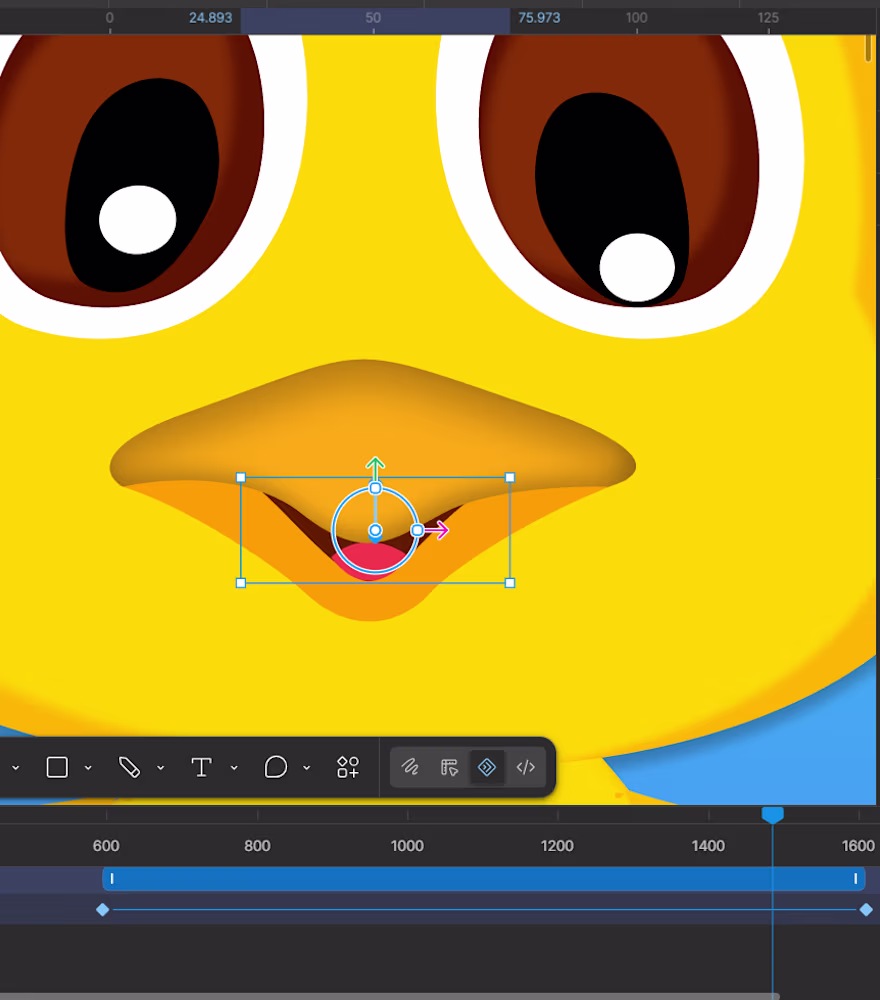Click the 1000 mark on the timeline ruler
This screenshot has height=1000, width=880.
(x=407, y=846)
